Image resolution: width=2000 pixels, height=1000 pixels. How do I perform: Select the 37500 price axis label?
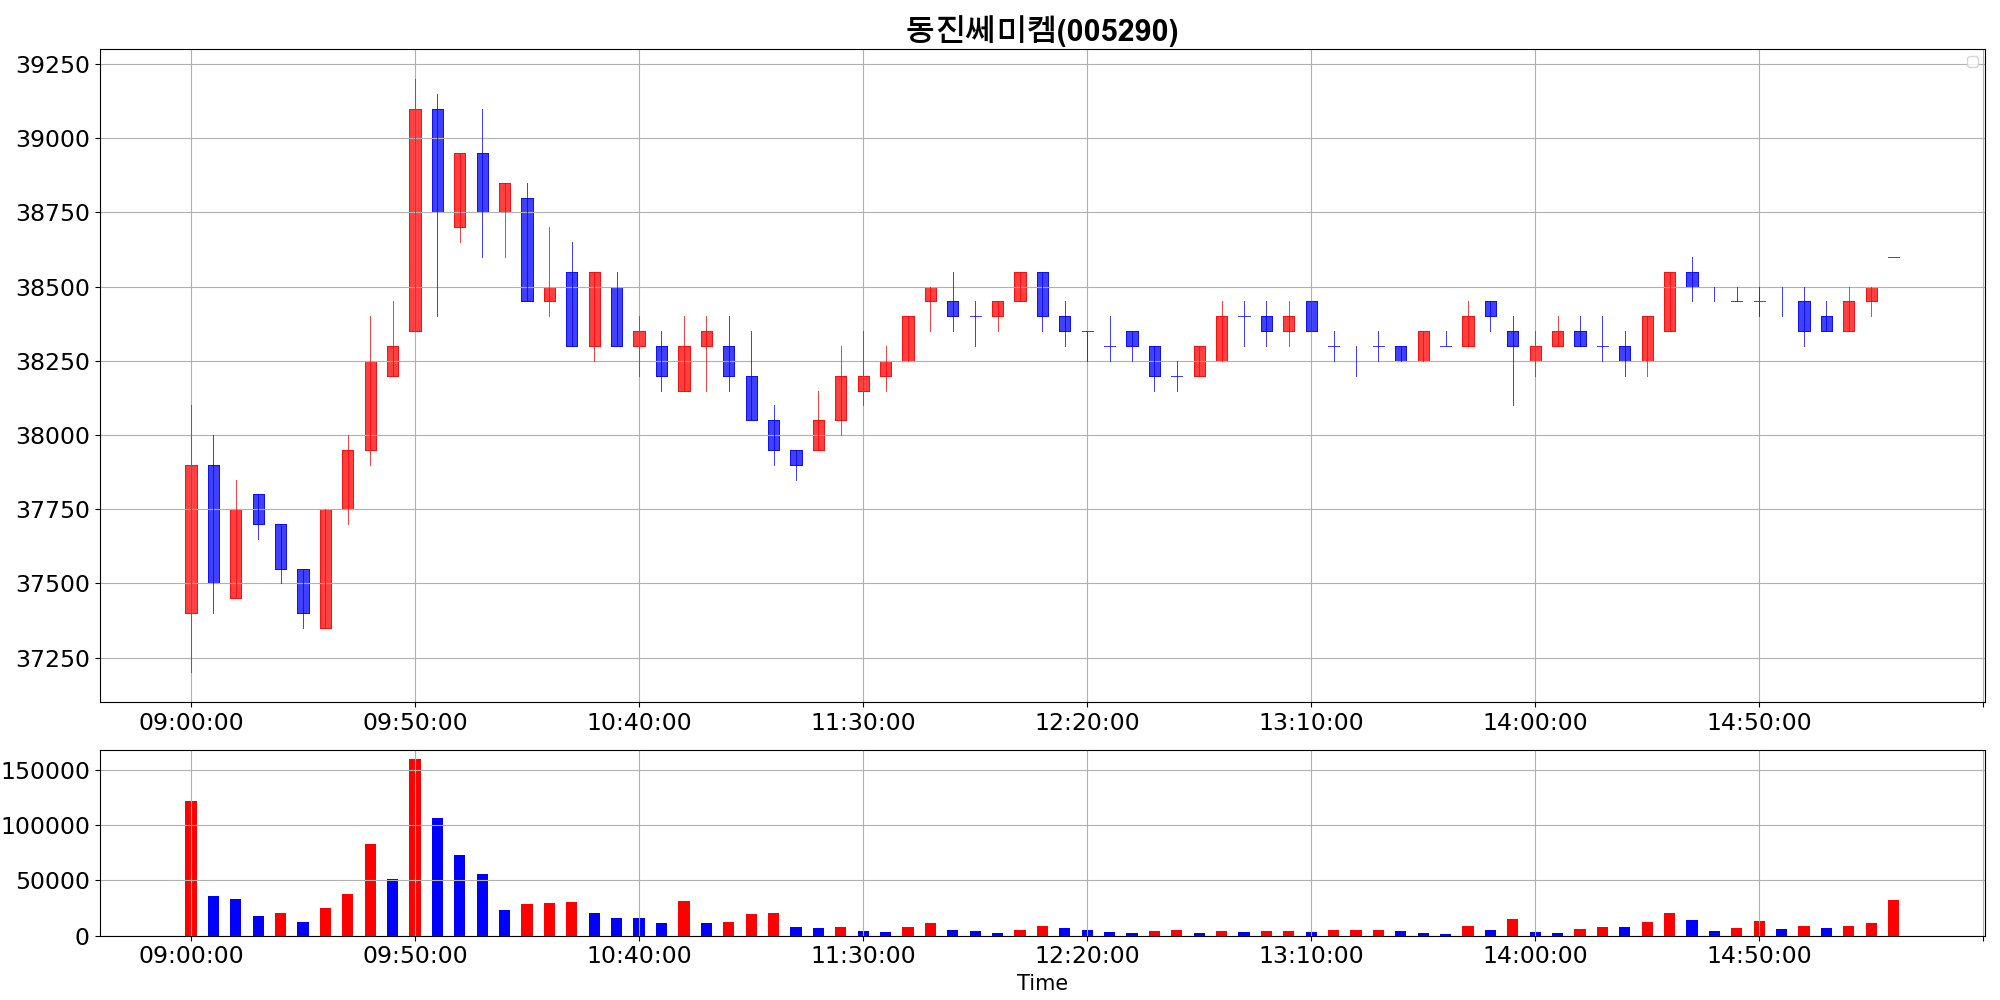(x=53, y=584)
